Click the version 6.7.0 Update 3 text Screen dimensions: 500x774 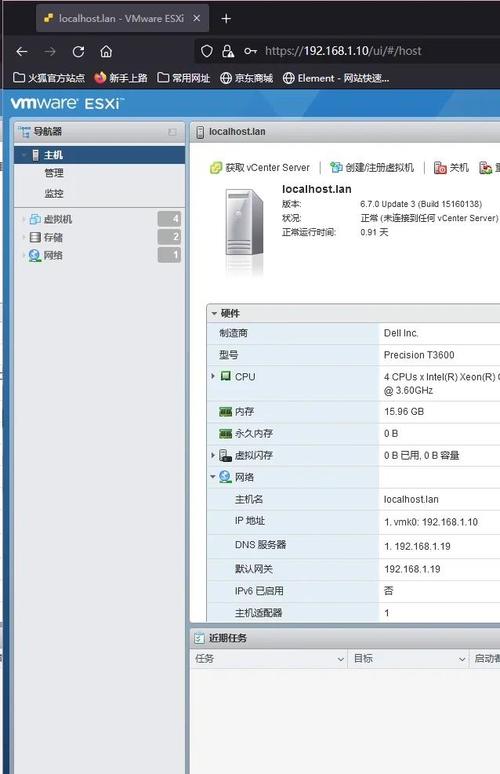tap(421, 204)
